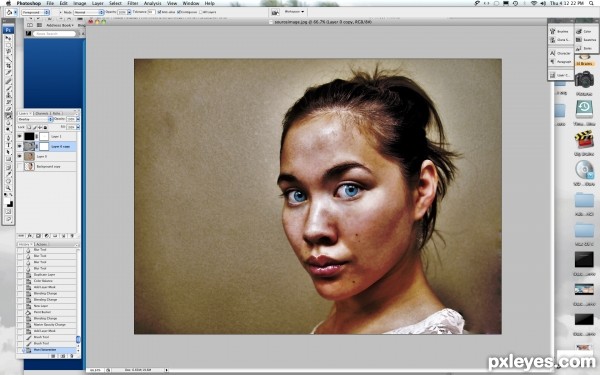Select the Brush tool in toolbox
This screenshot has height=375, width=600.
click(8, 88)
